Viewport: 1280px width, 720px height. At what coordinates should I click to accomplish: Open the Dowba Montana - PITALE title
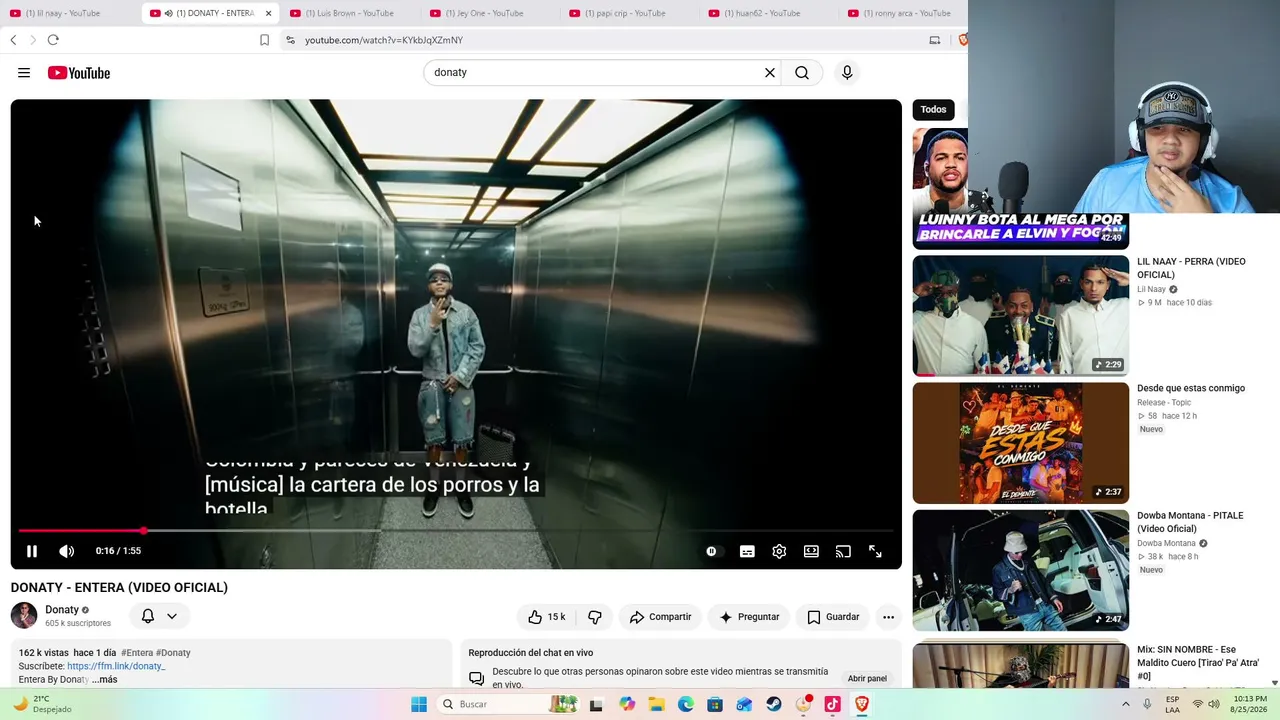pyautogui.click(x=1190, y=522)
